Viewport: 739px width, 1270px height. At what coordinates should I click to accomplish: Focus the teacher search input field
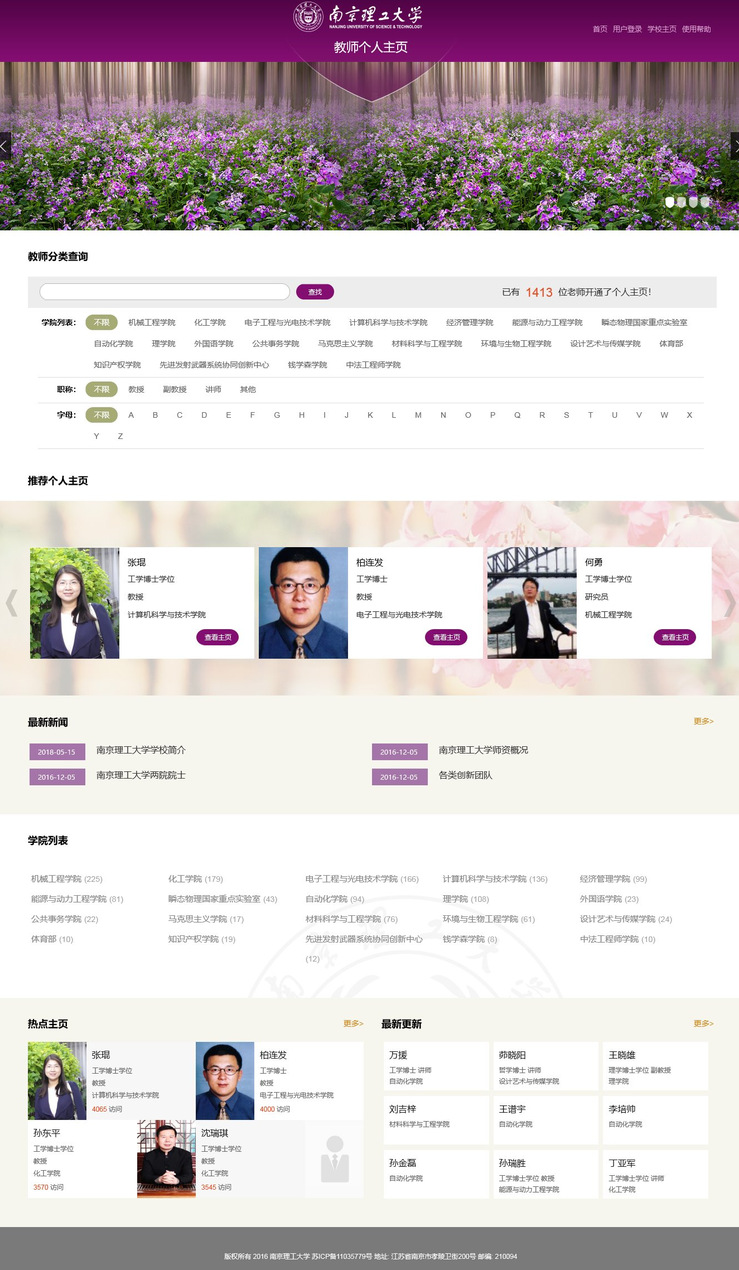click(165, 292)
